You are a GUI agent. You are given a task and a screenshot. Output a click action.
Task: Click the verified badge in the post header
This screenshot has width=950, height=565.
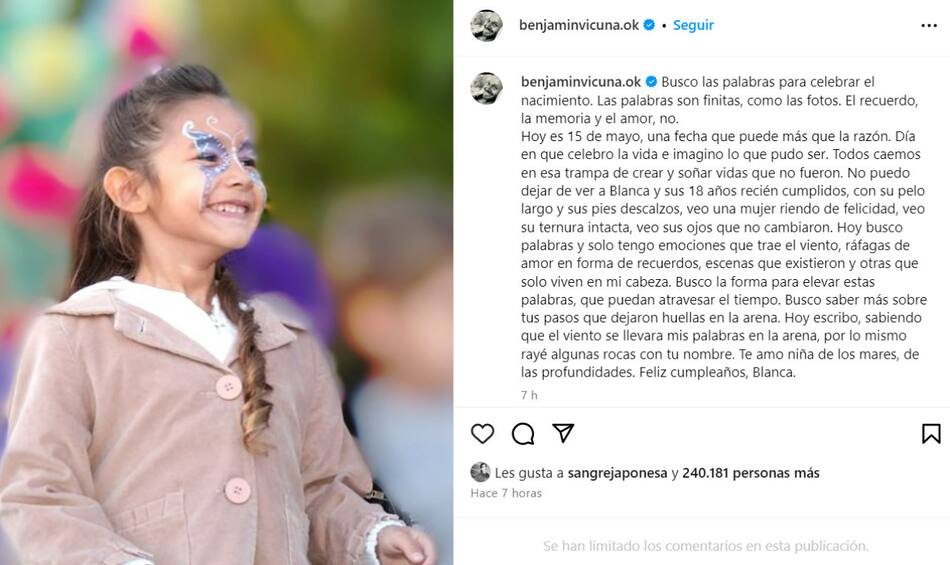tap(649, 25)
